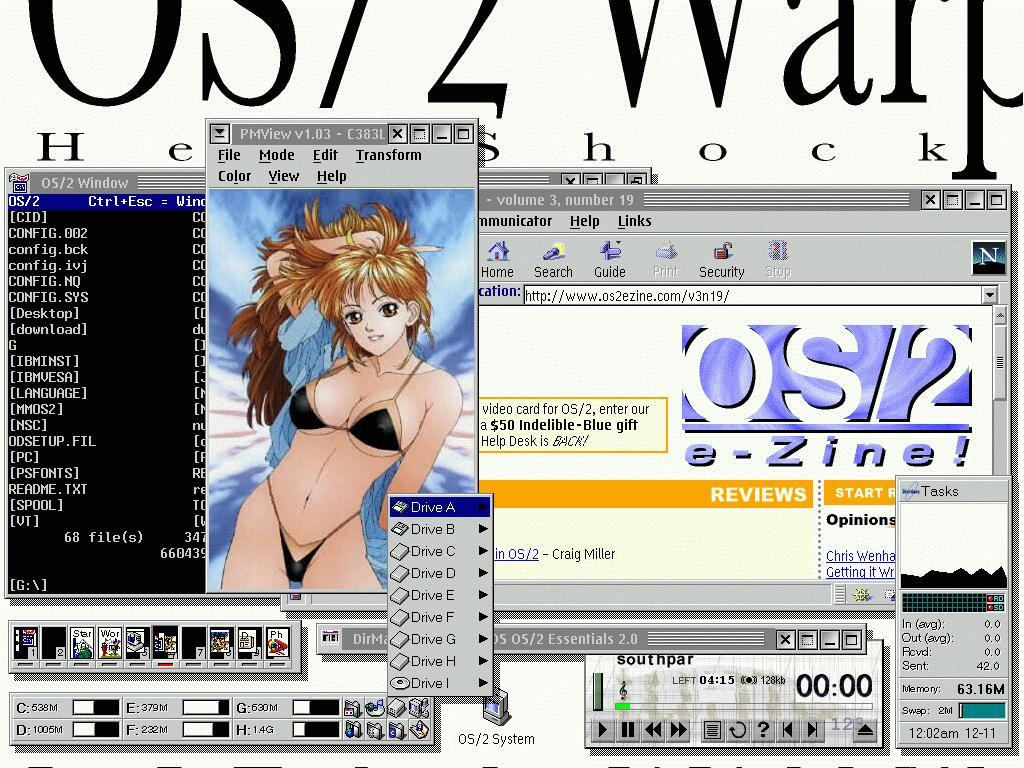Stop page loading in the Netscape toolbar

coord(778,260)
